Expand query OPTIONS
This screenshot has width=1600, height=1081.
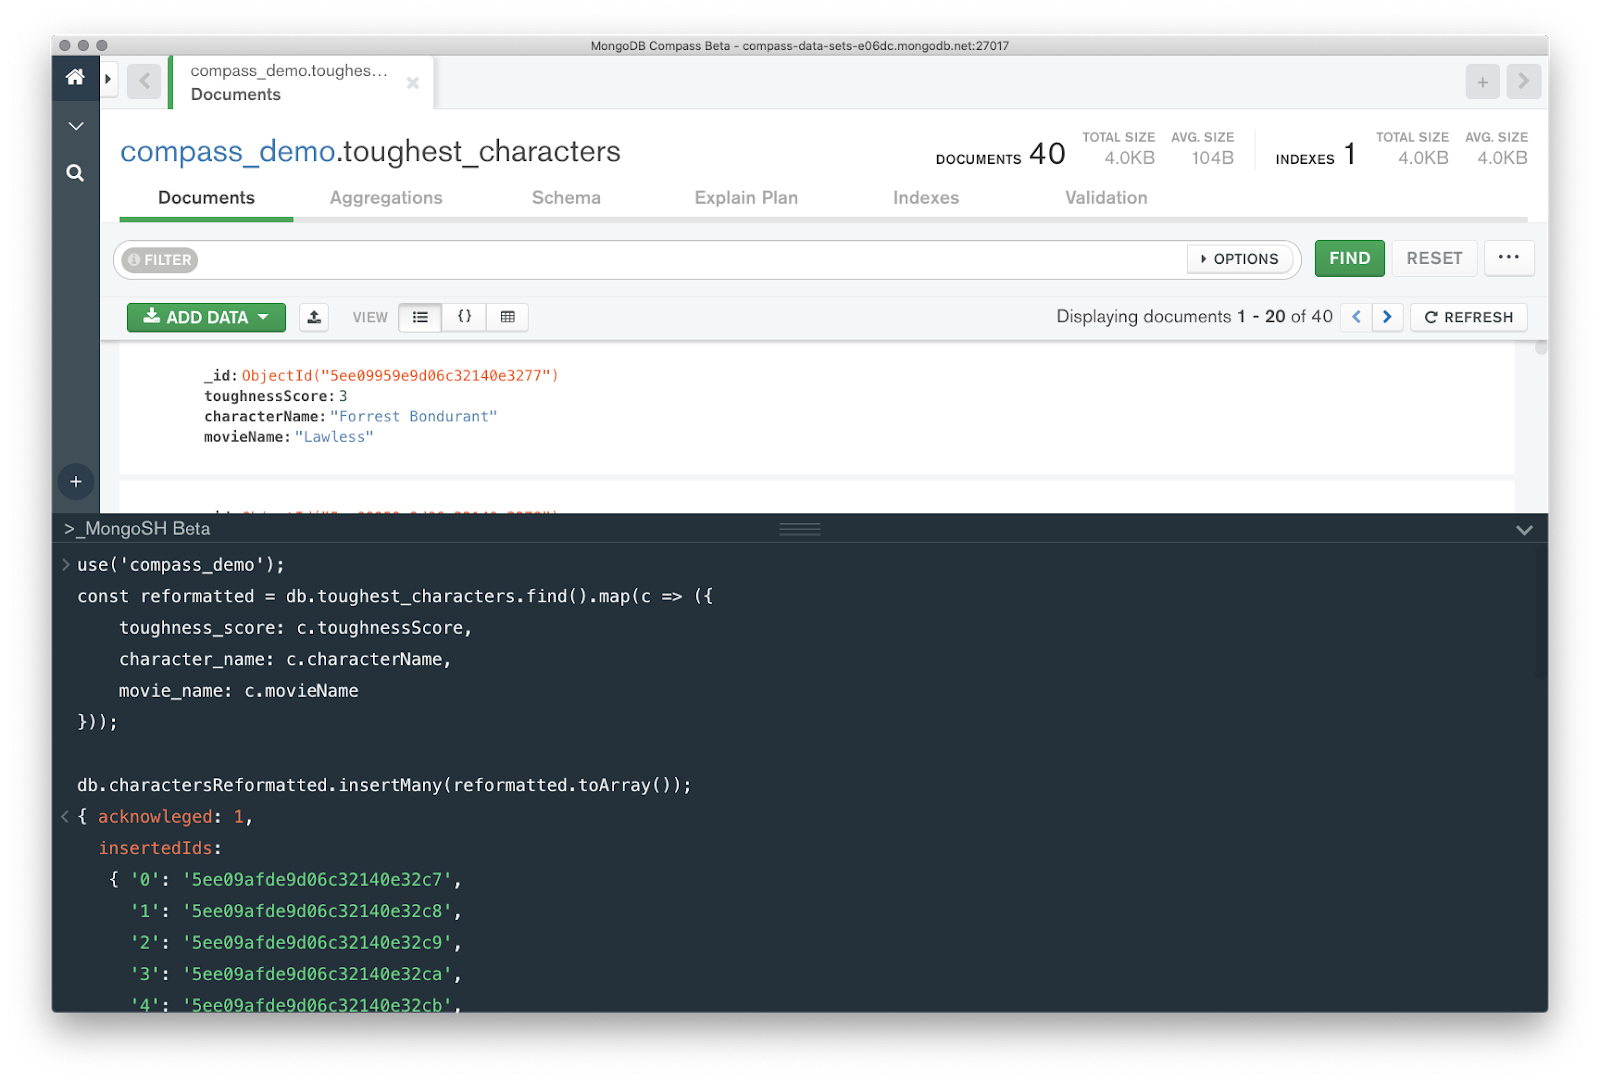tap(1240, 259)
